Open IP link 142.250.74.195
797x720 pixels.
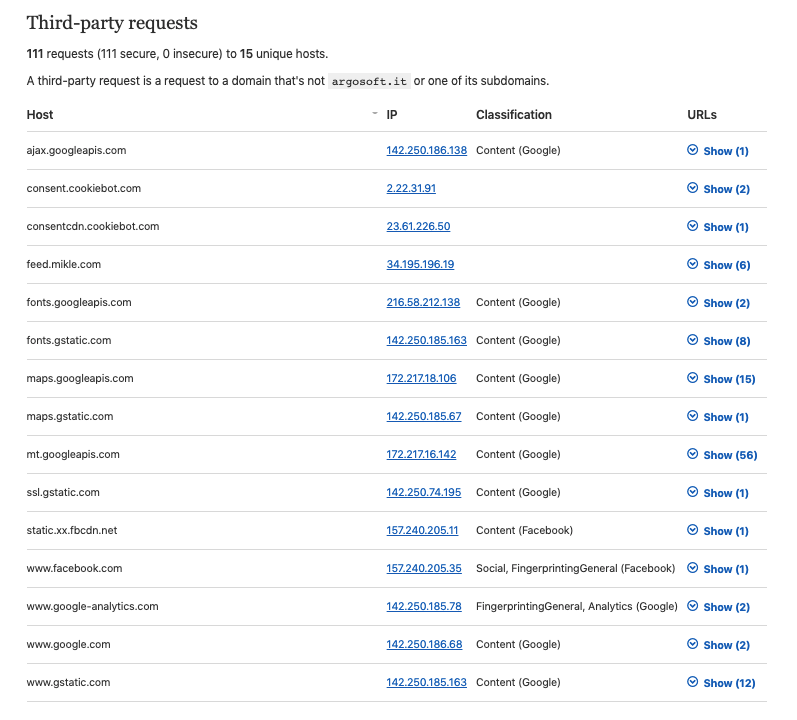pyautogui.click(x=423, y=492)
